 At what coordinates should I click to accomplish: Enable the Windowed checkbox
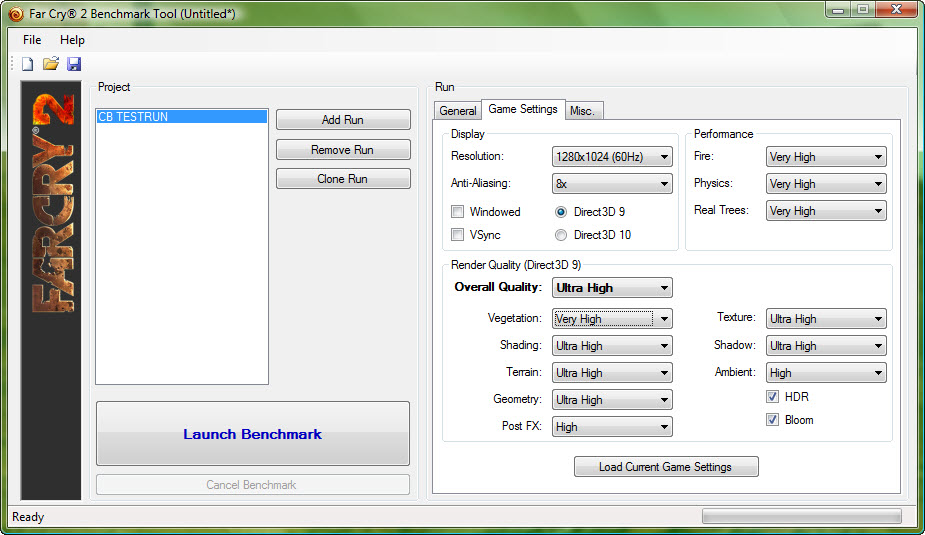pyautogui.click(x=457, y=211)
